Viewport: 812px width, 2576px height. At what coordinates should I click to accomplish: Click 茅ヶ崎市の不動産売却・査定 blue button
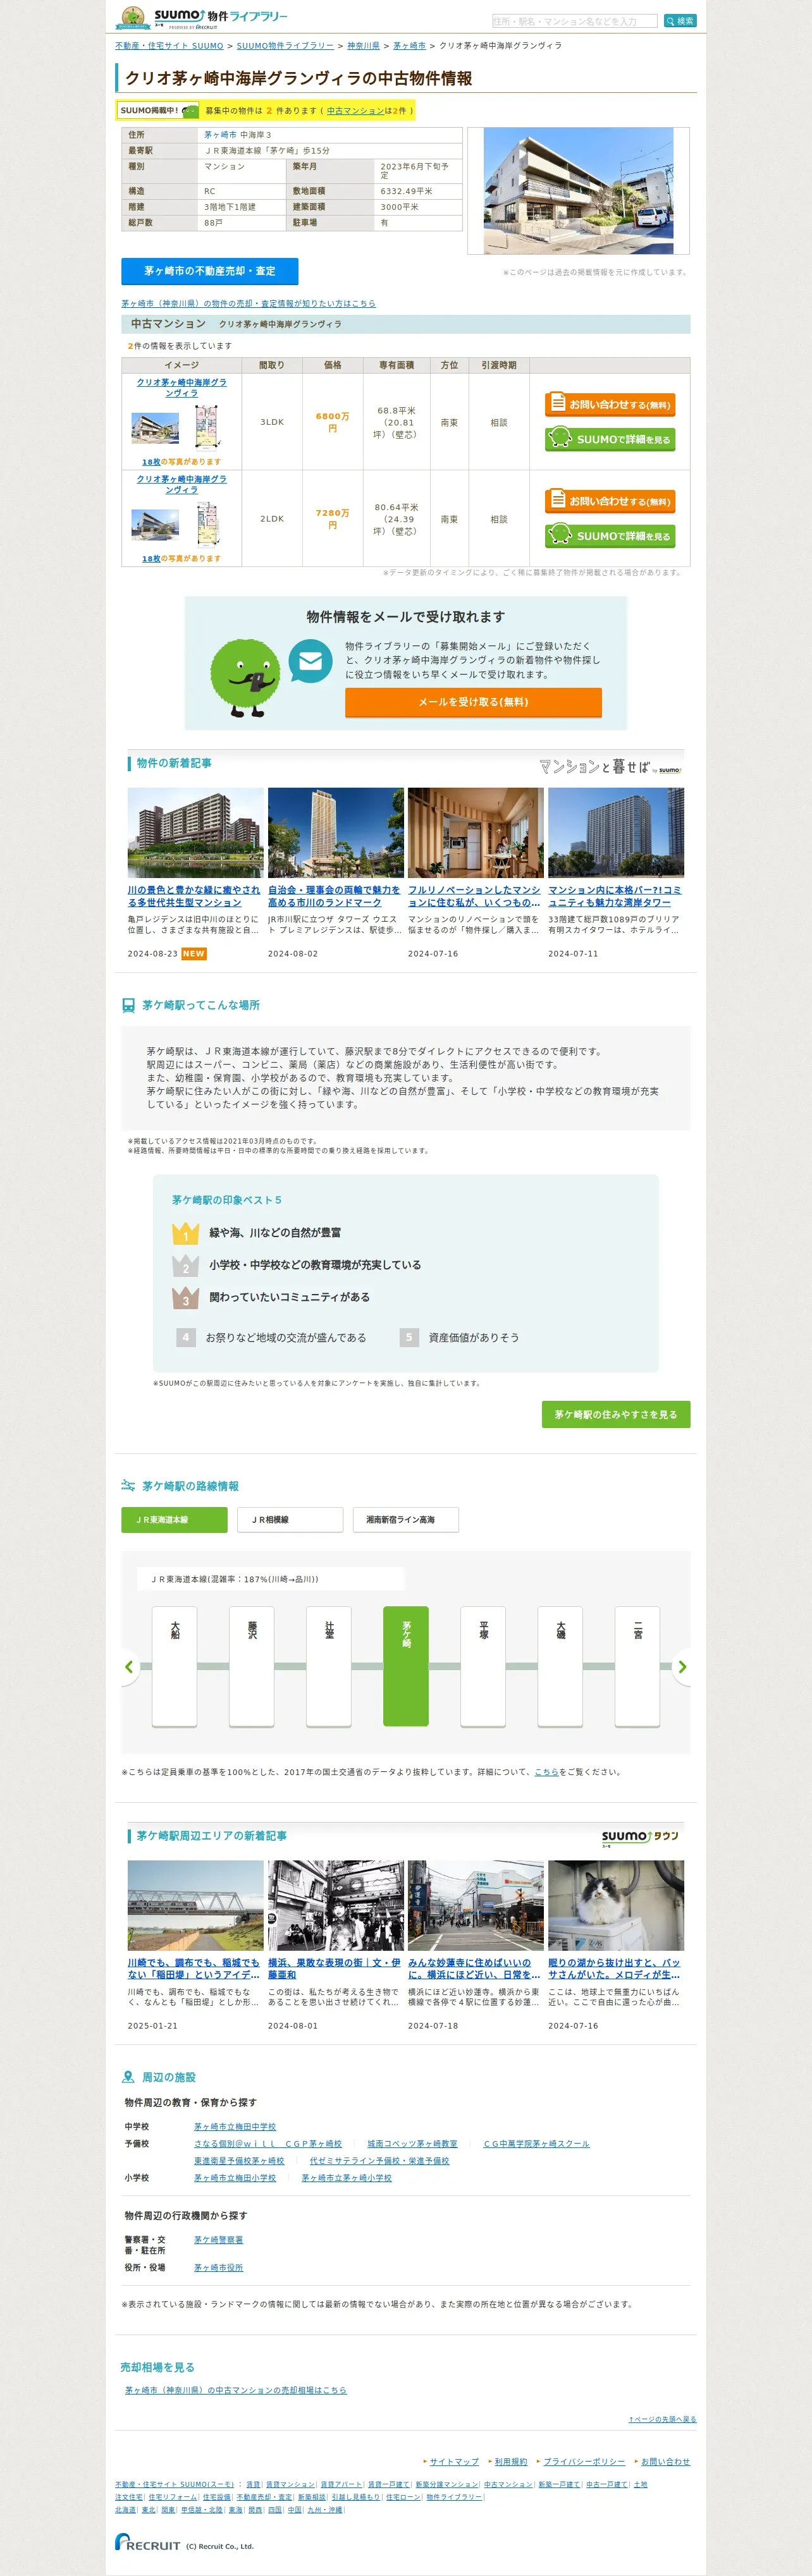(x=210, y=271)
